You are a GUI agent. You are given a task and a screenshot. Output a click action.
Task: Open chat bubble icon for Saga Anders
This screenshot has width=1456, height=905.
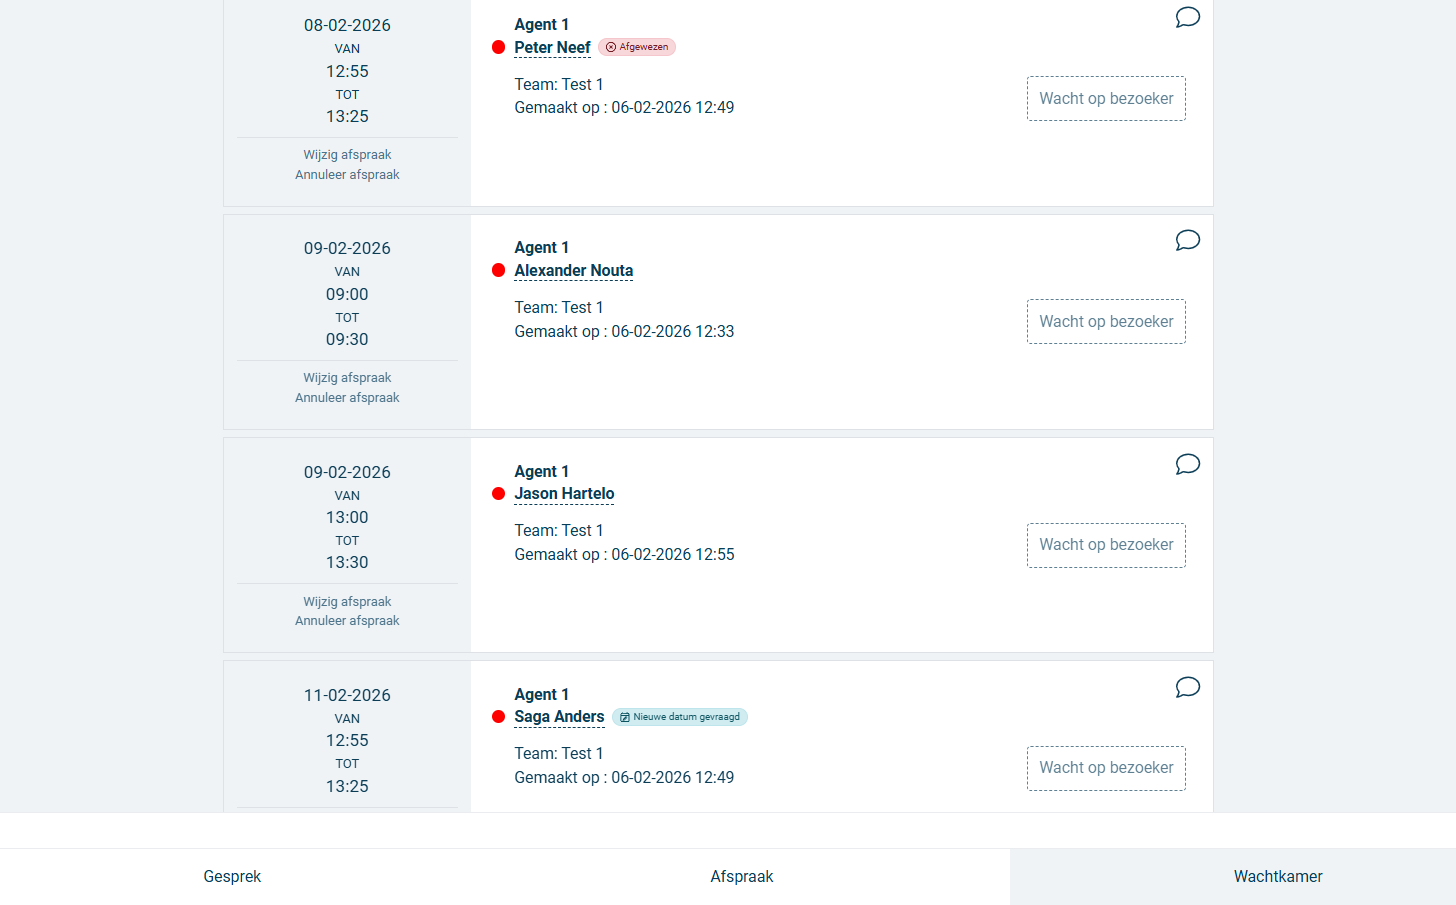(1187, 687)
